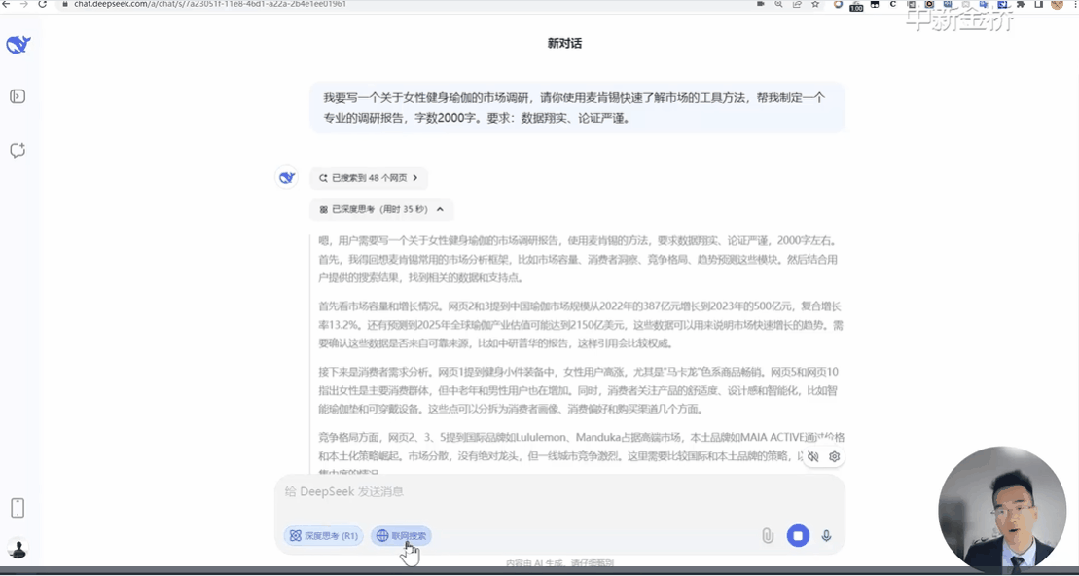Bookmark this page with the star
The height and width of the screenshot is (576, 1079).
tap(815, 4)
